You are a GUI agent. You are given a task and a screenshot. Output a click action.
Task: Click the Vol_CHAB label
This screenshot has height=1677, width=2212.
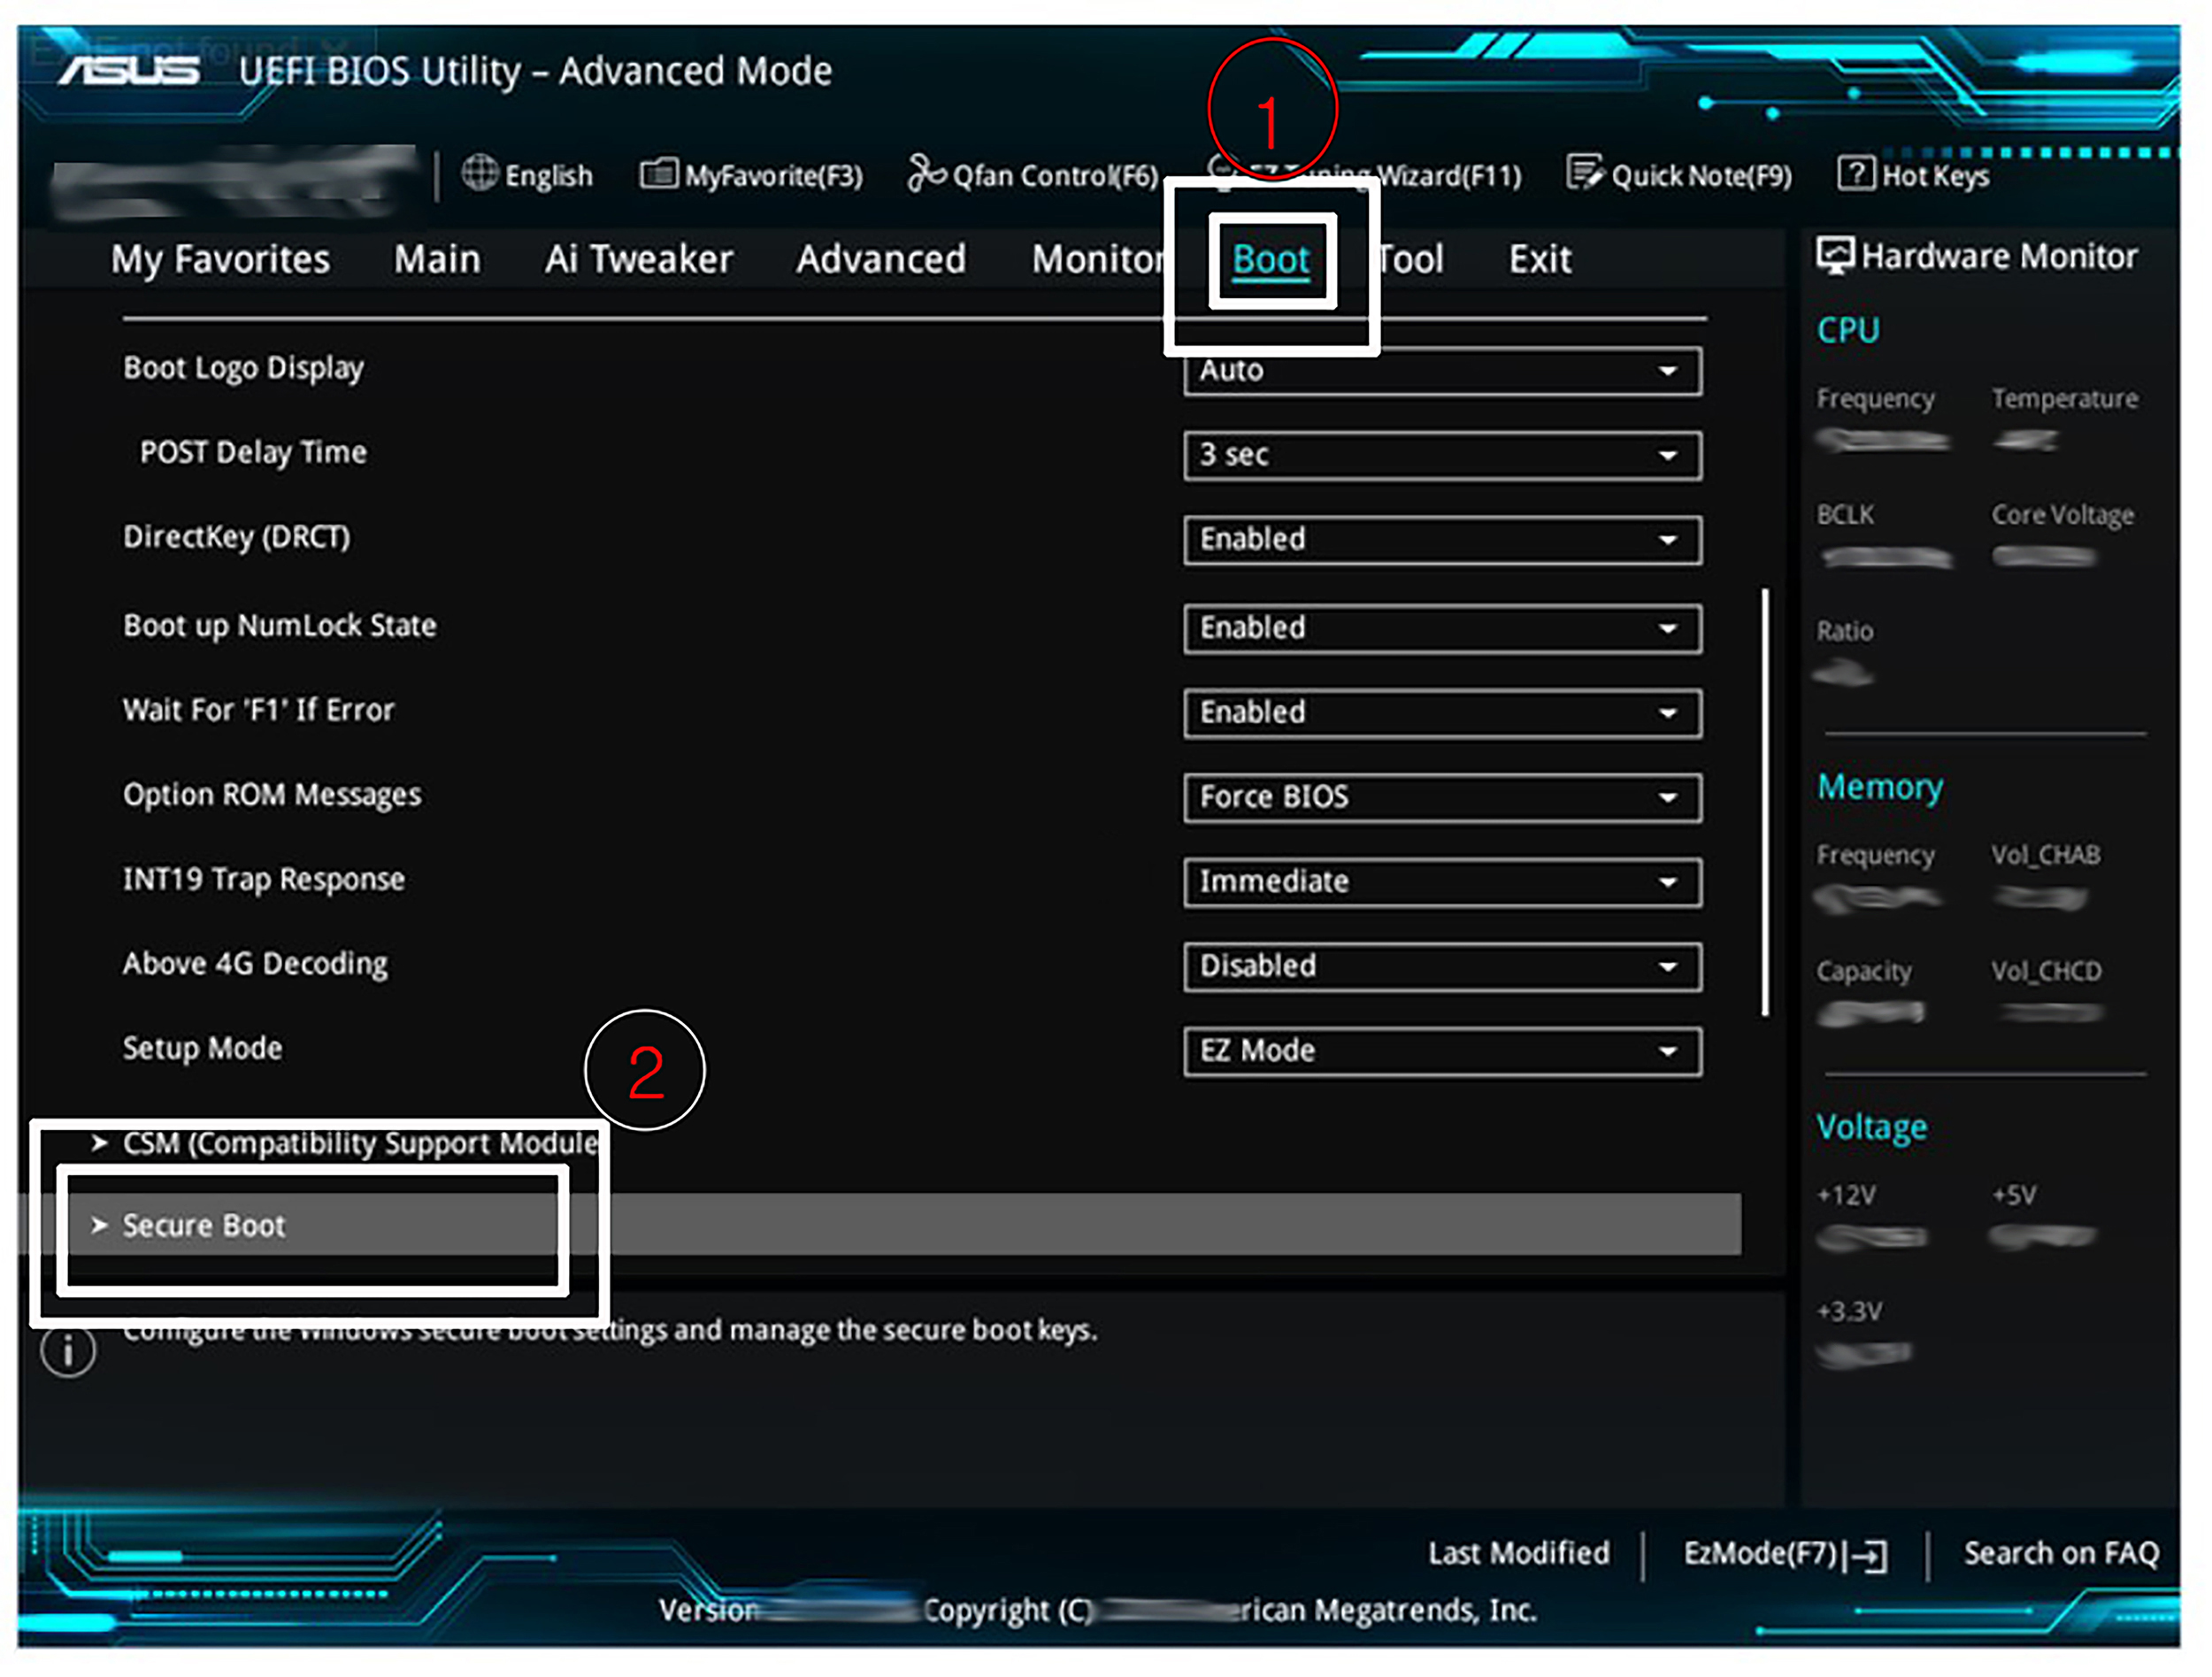tap(2046, 855)
